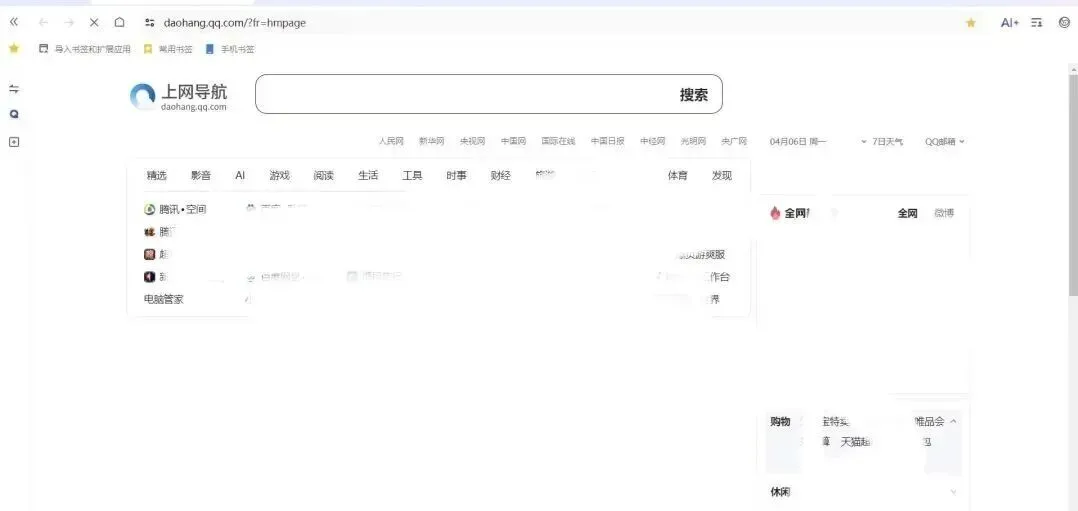Viewport: 1078px width, 511px height.
Task: Select the 工具 category tab
Action: point(412,175)
